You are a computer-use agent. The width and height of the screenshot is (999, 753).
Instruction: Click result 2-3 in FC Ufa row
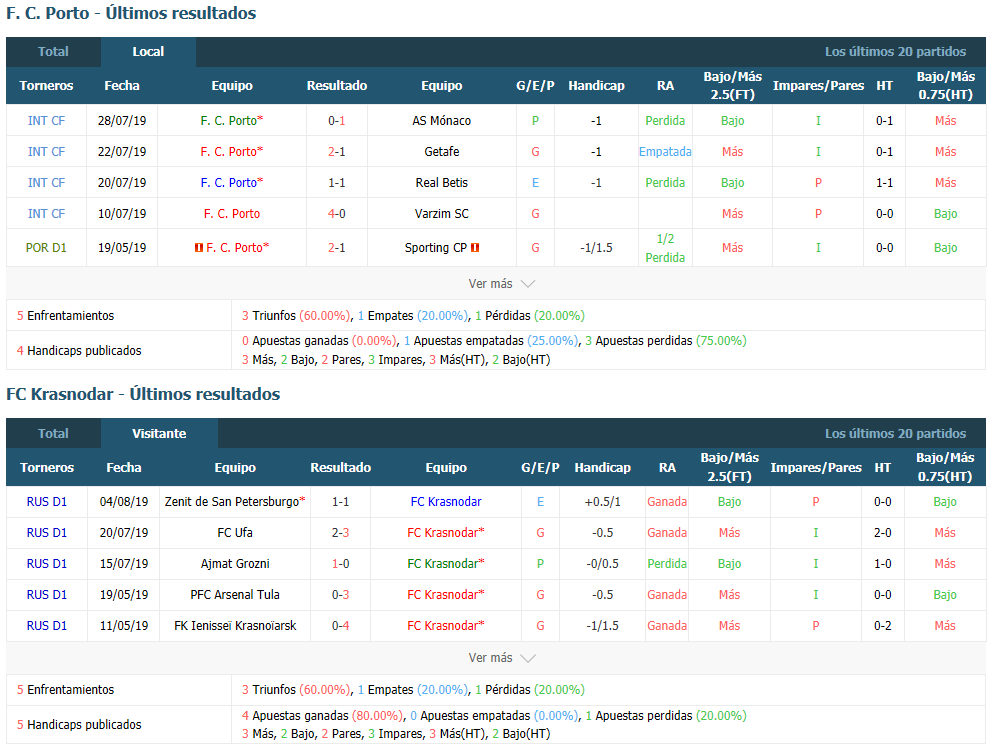click(340, 533)
